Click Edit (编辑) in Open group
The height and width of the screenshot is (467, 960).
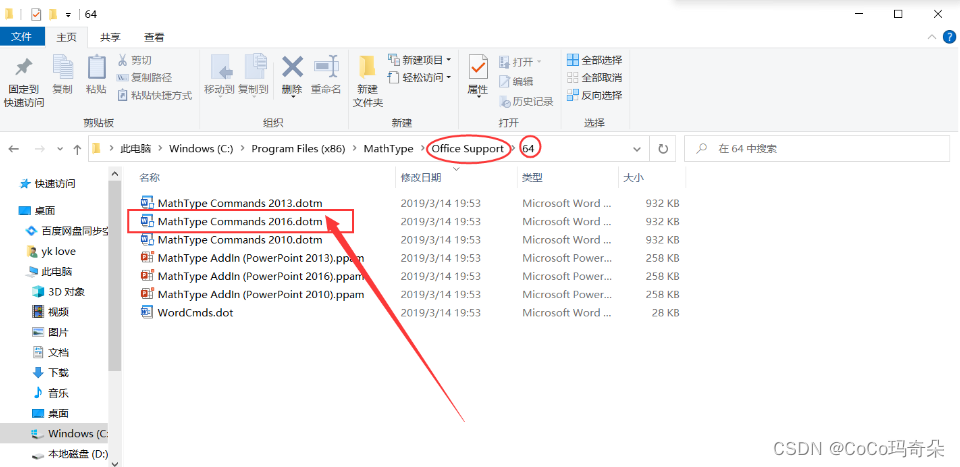(516, 81)
